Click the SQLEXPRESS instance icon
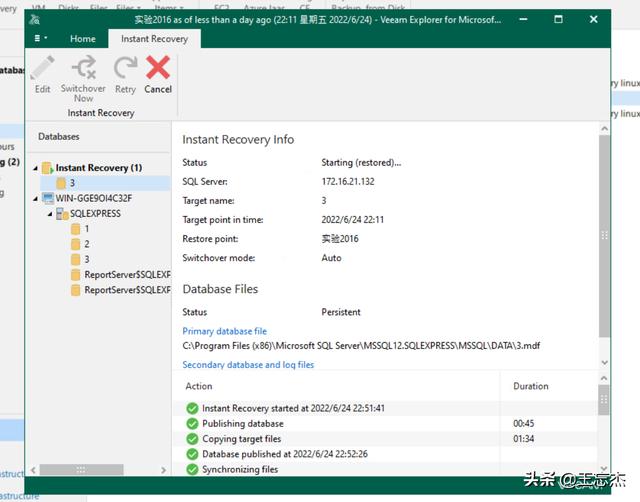 pyautogui.click(x=63, y=214)
